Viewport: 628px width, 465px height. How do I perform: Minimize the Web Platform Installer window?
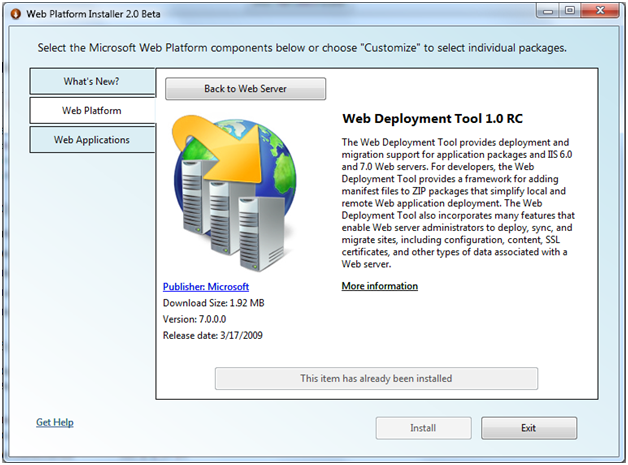548,11
